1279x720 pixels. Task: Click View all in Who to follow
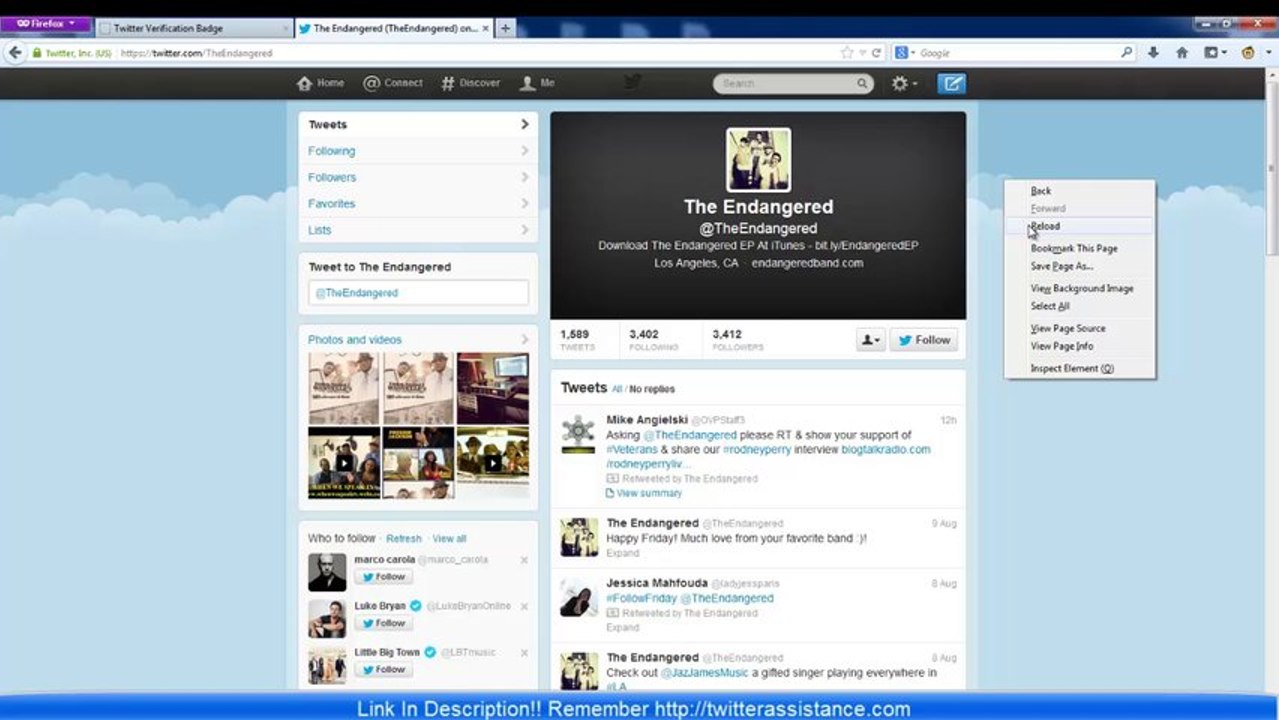pos(449,538)
